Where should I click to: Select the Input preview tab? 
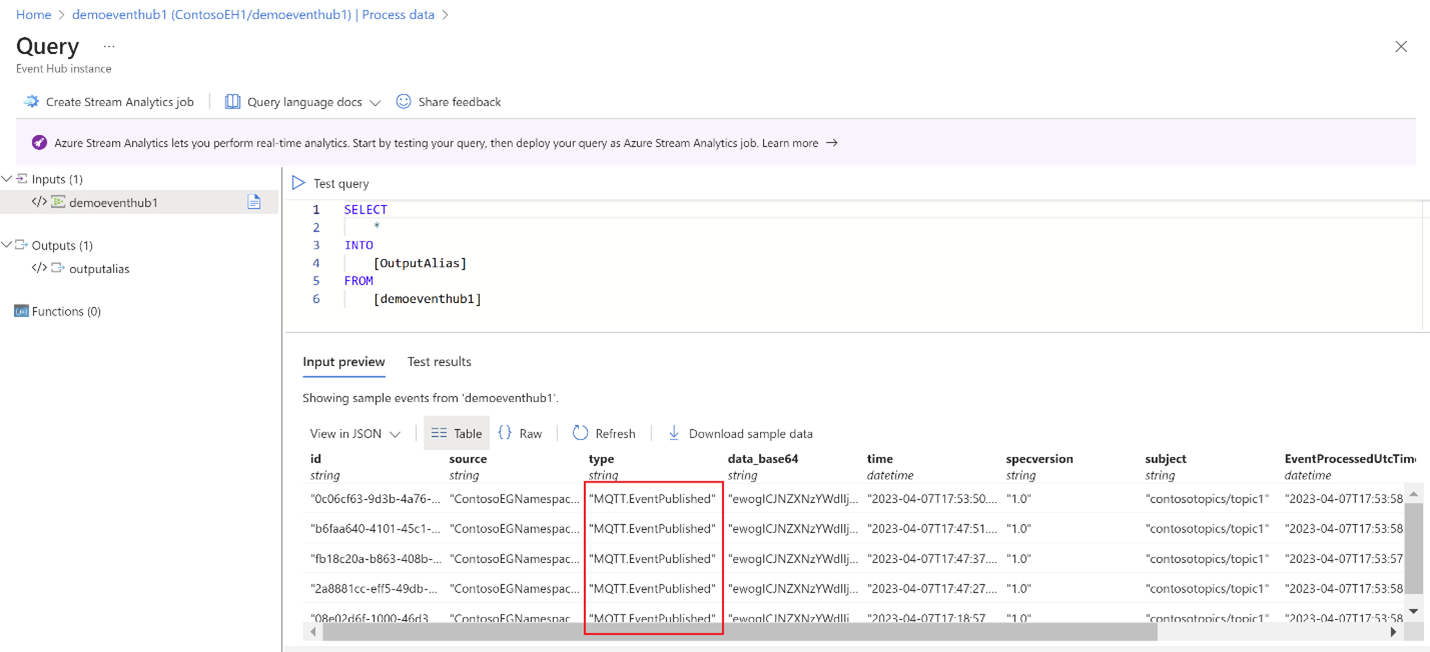tap(344, 361)
